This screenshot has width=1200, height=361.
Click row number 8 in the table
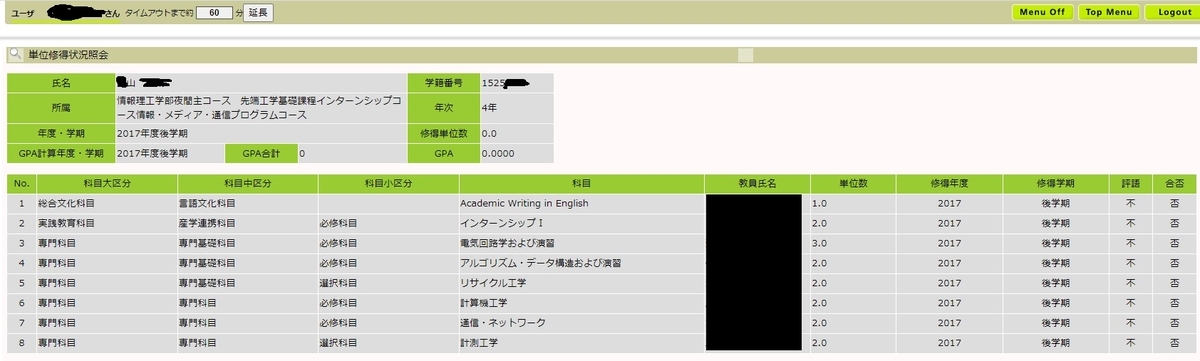click(x=20, y=343)
